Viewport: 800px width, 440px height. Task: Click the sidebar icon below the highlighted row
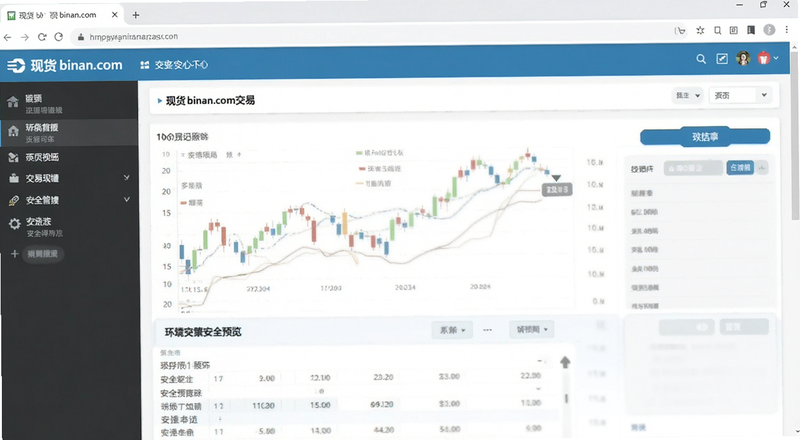pyautogui.click(x=13, y=157)
